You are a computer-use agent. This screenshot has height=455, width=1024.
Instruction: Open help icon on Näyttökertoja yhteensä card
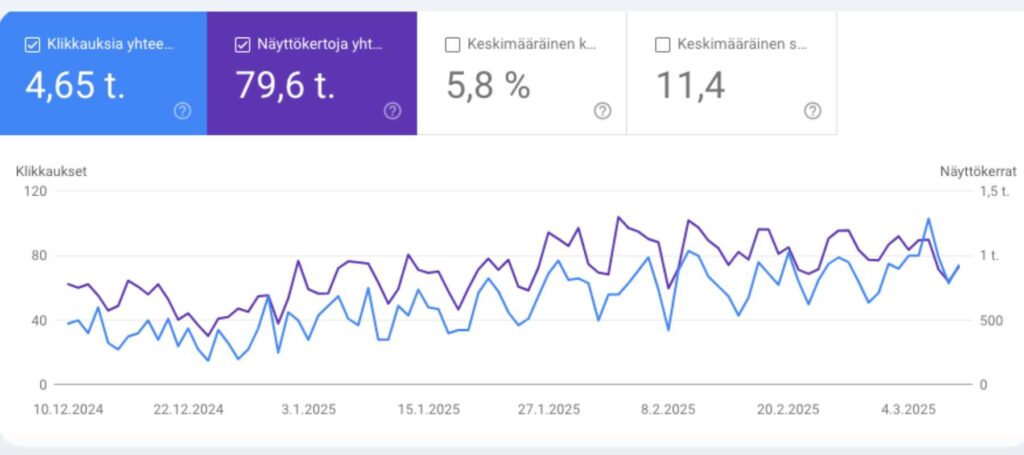pyautogui.click(x=392, y=111)
